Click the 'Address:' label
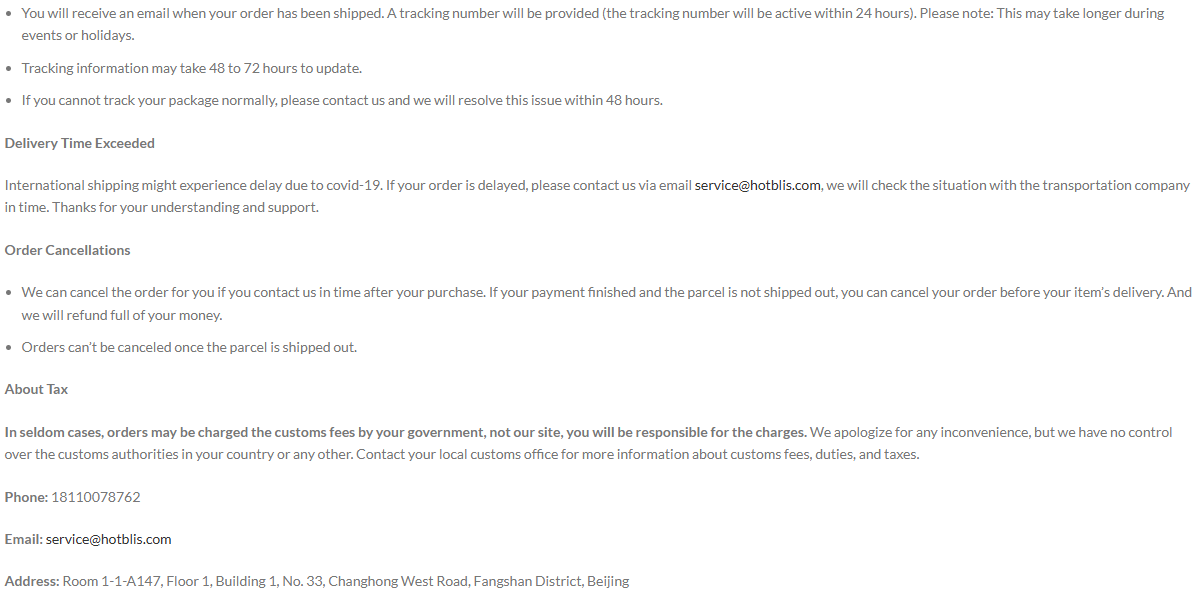1202x598 pixels. pos(32,581)
